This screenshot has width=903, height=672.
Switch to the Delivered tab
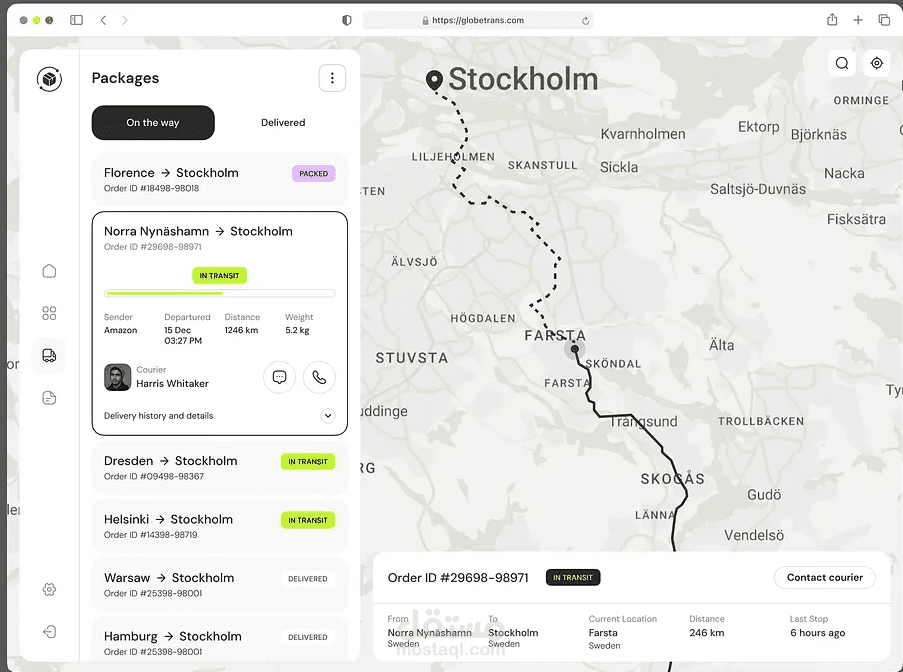[282, 122]
